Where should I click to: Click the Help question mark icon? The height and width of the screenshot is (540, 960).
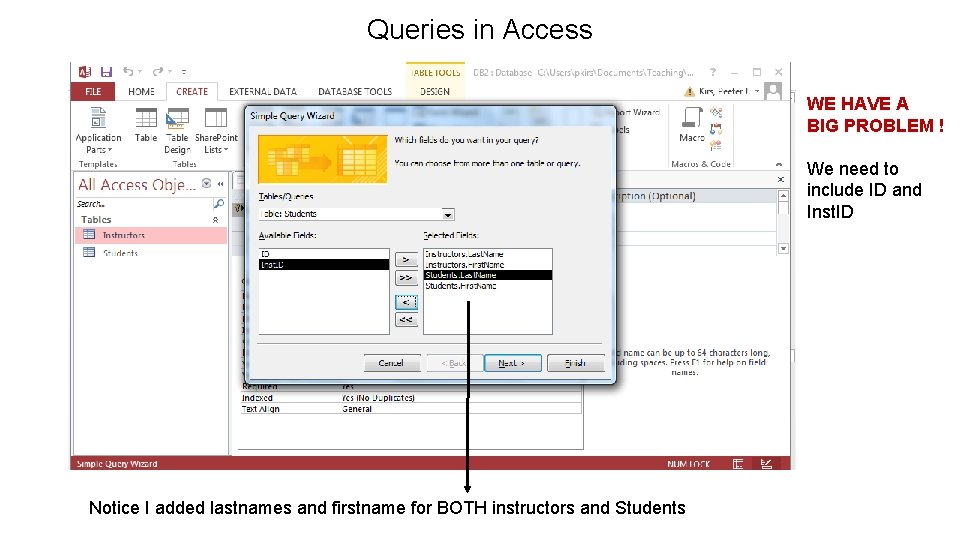[713, 72]
